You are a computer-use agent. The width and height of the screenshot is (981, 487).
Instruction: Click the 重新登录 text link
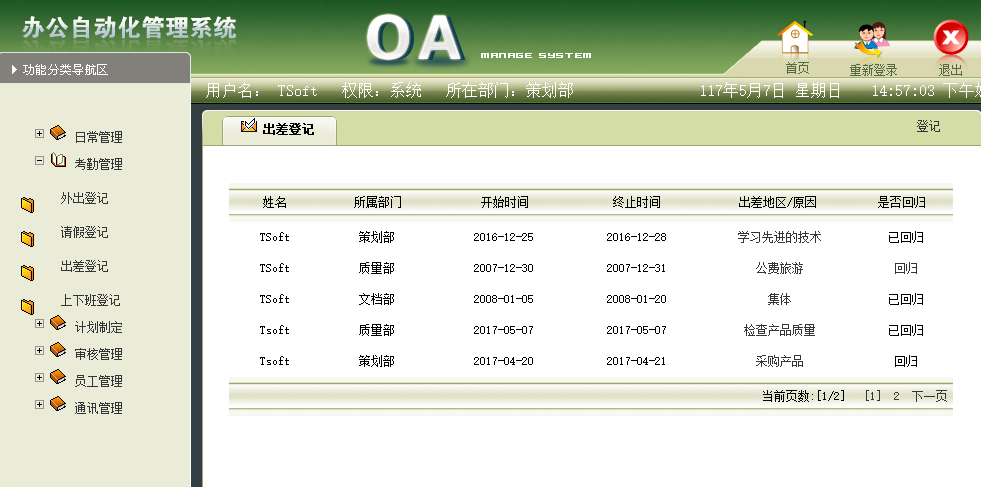(x=873, y=70)
